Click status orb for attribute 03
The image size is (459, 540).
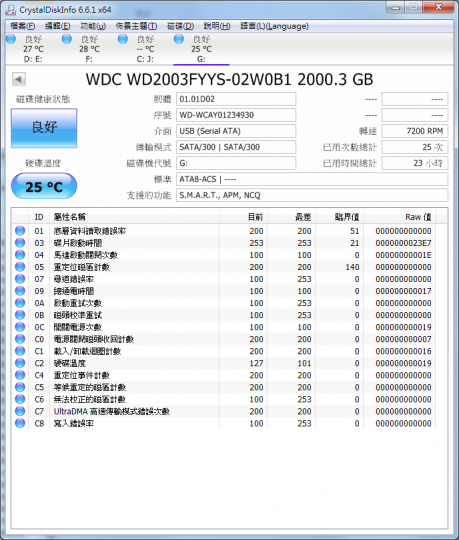click(20, 243)
